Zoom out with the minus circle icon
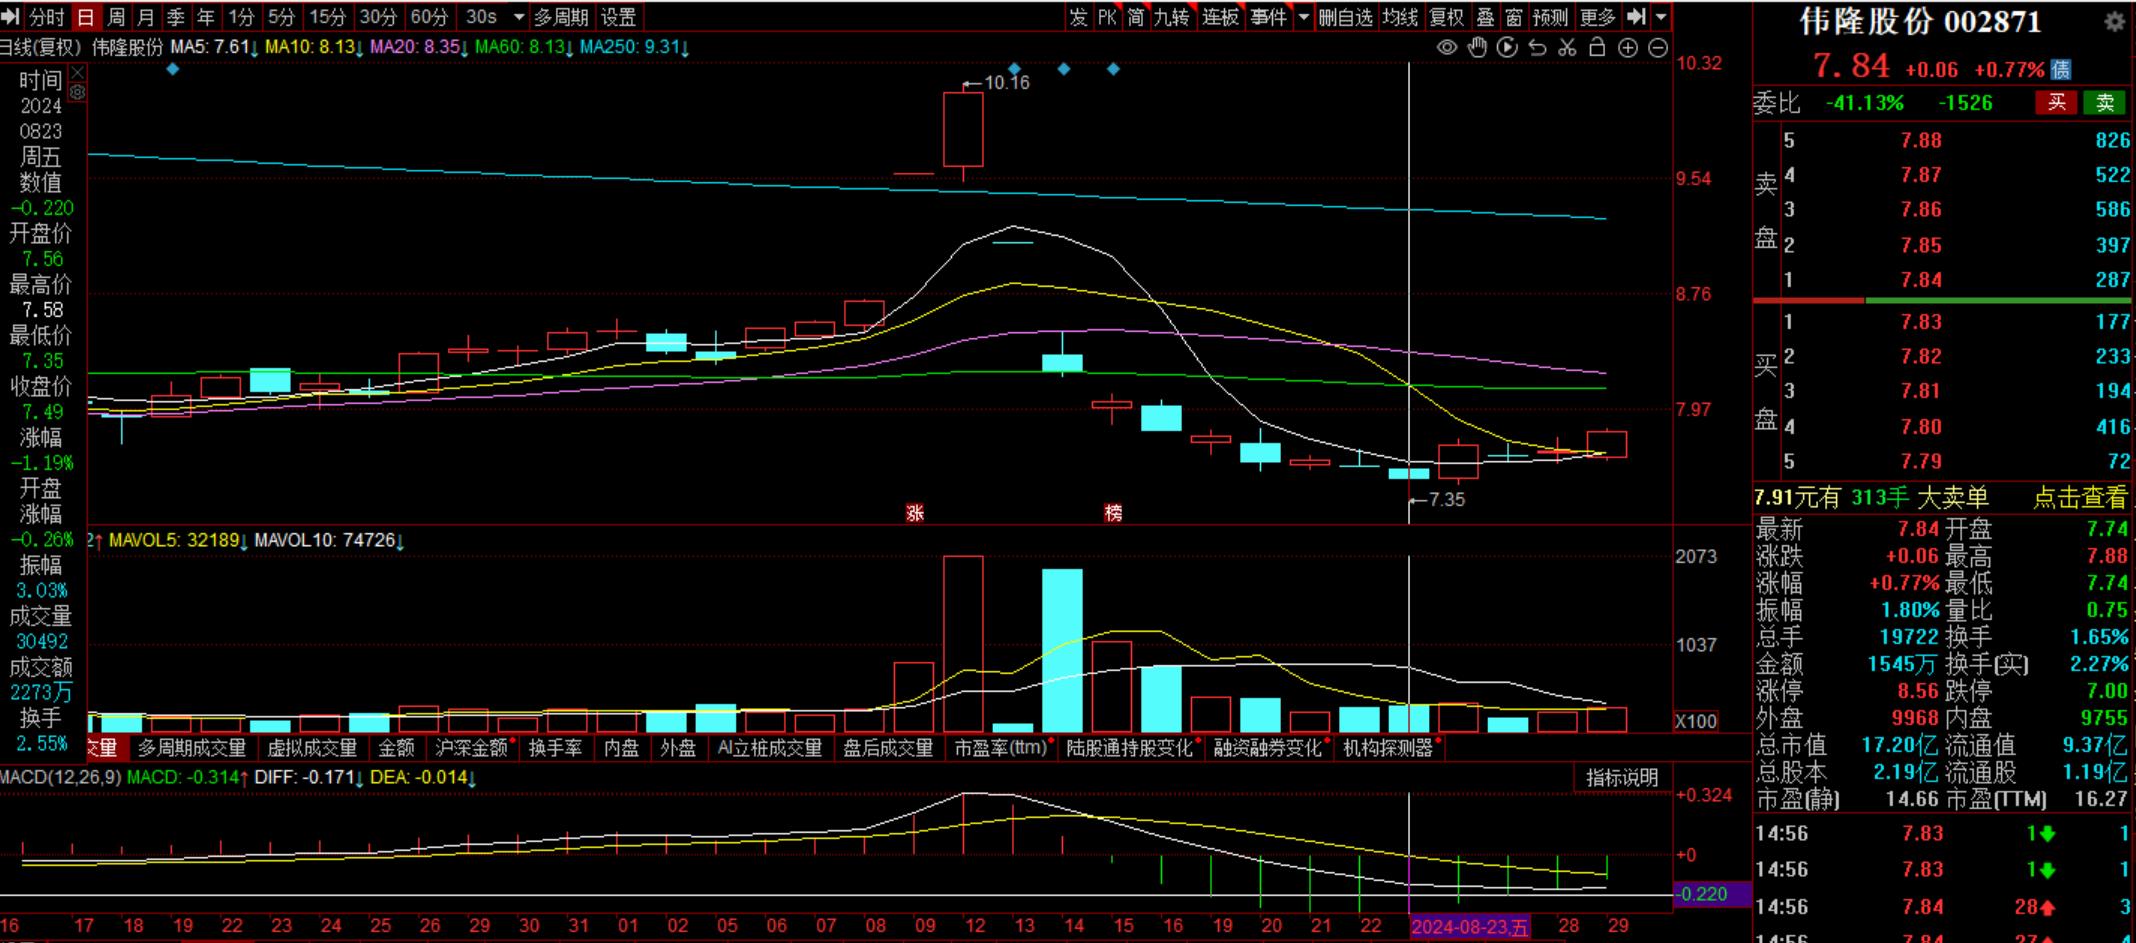The height and width of the screenshot is (943, 2136). click(x=1658, y=47)
